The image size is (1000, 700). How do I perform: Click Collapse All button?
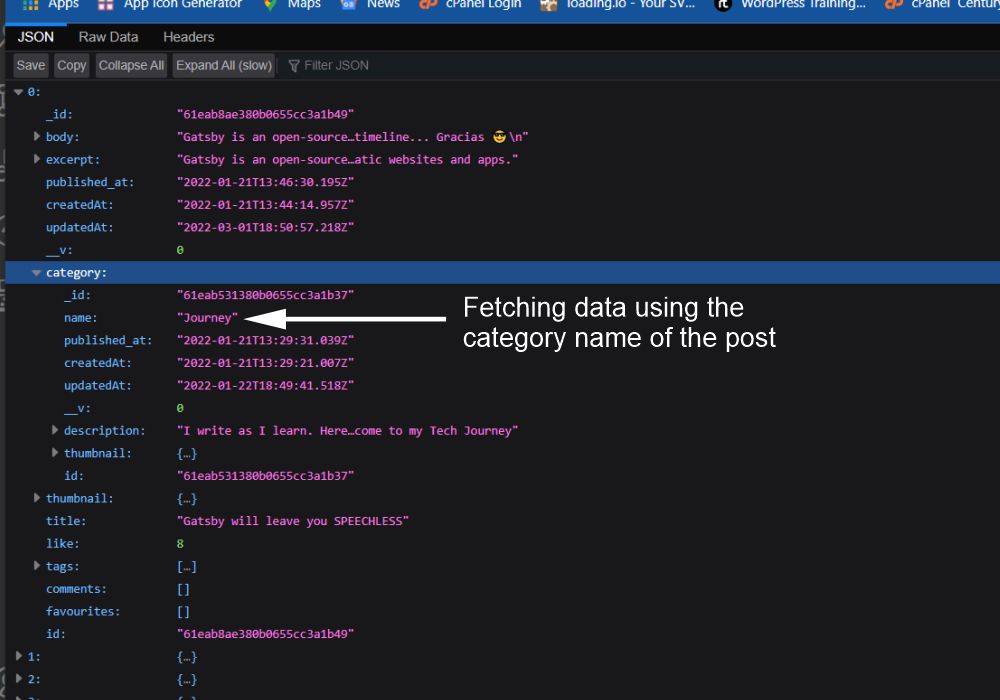coord(131,65)
